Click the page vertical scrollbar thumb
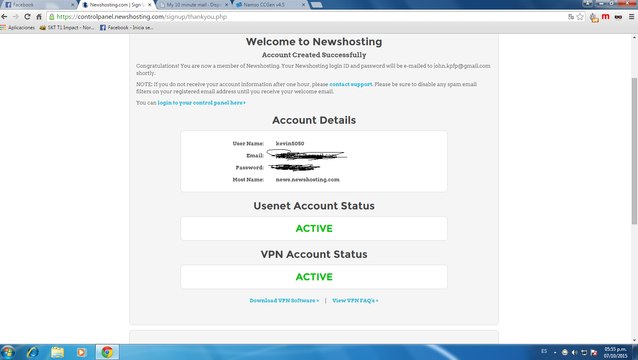This screenshot has width=638, height=360. [634, 151]
